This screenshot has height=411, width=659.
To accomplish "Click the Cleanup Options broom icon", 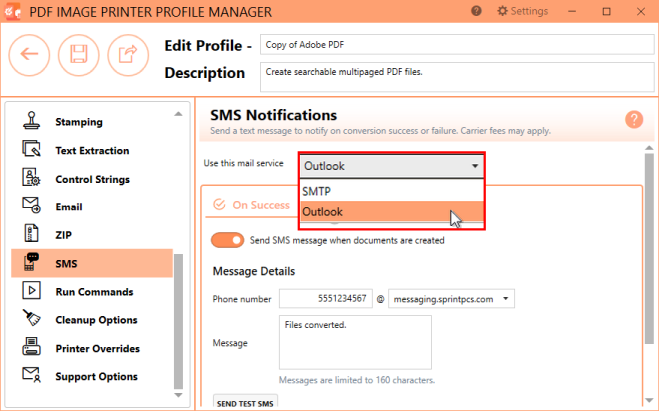I will (x=32, y=318).
